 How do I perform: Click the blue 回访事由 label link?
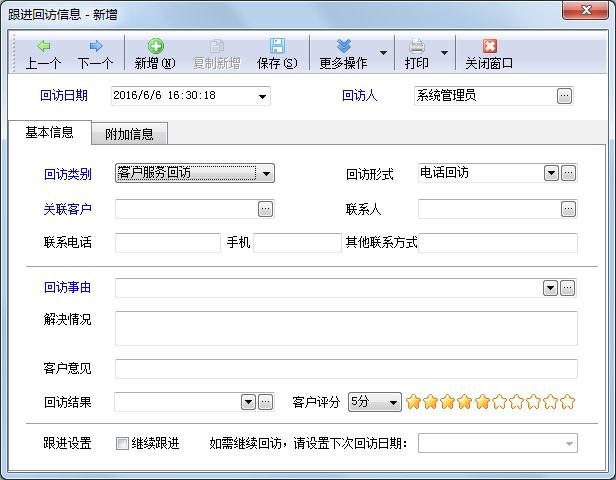pos(67,288)
